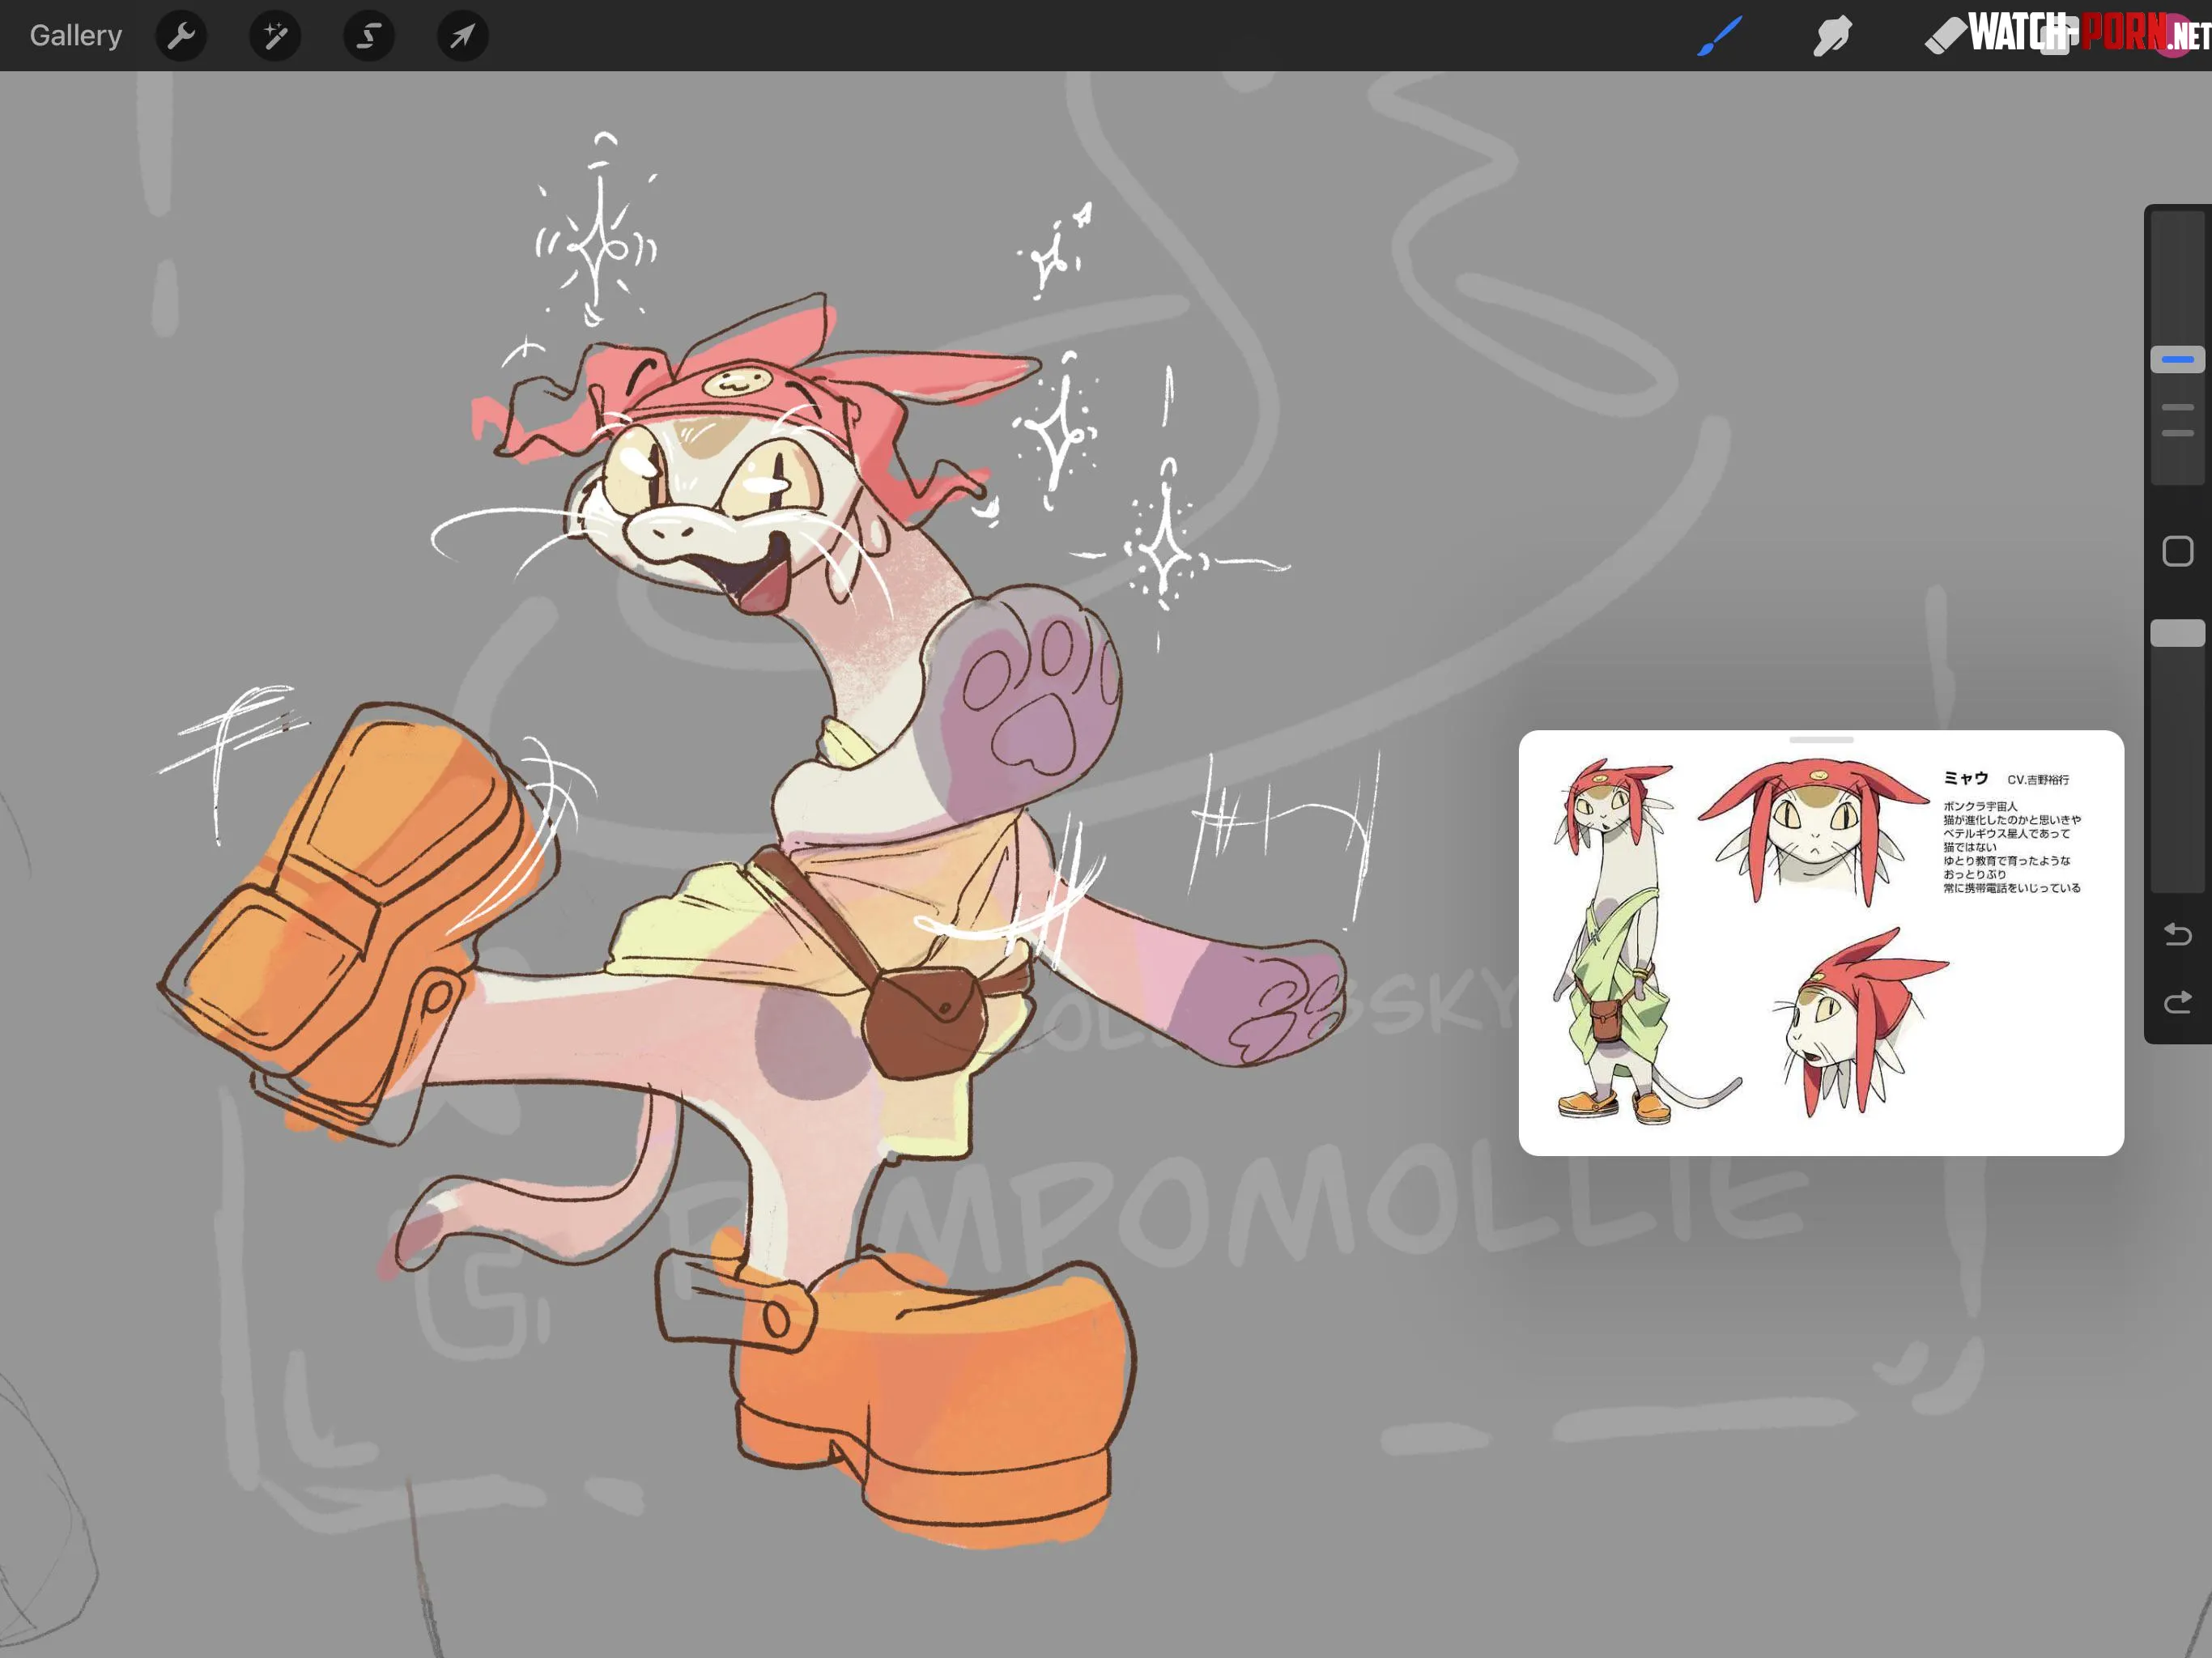The image size is (2212, 1658).
Task: Click the brush opacity slider handle
Action: [2177, 633]
